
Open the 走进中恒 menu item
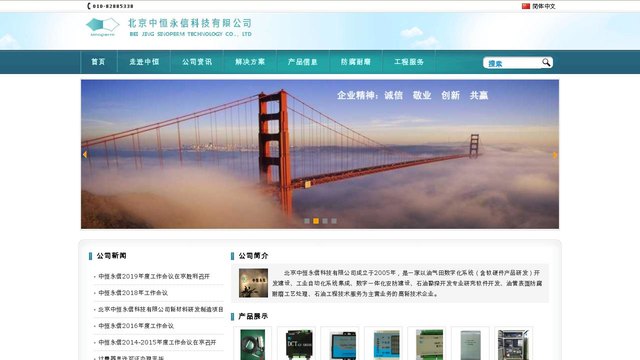click(144, 62)
